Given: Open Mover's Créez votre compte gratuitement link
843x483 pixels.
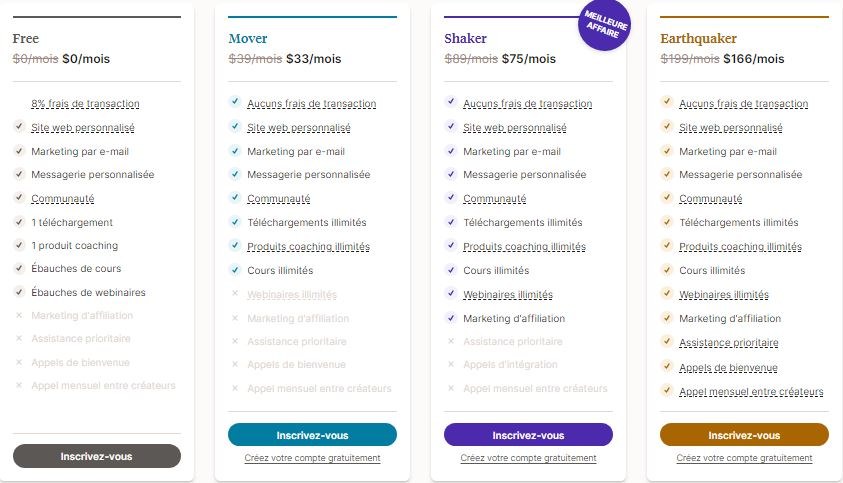Looking at the screenshot, I should pos(312,458).
